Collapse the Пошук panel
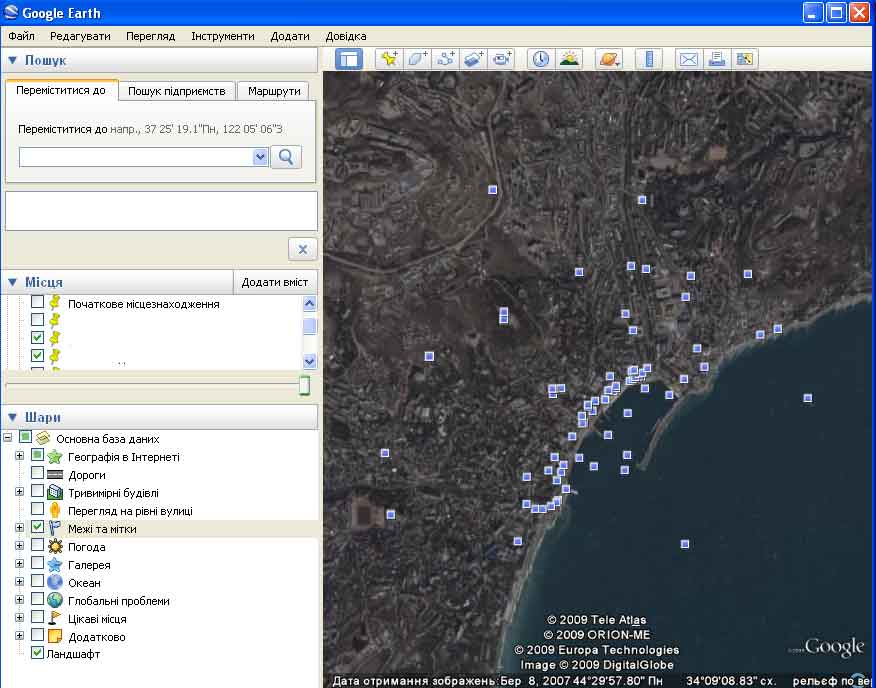Screen dimensions: 876x688 (12, 61)
